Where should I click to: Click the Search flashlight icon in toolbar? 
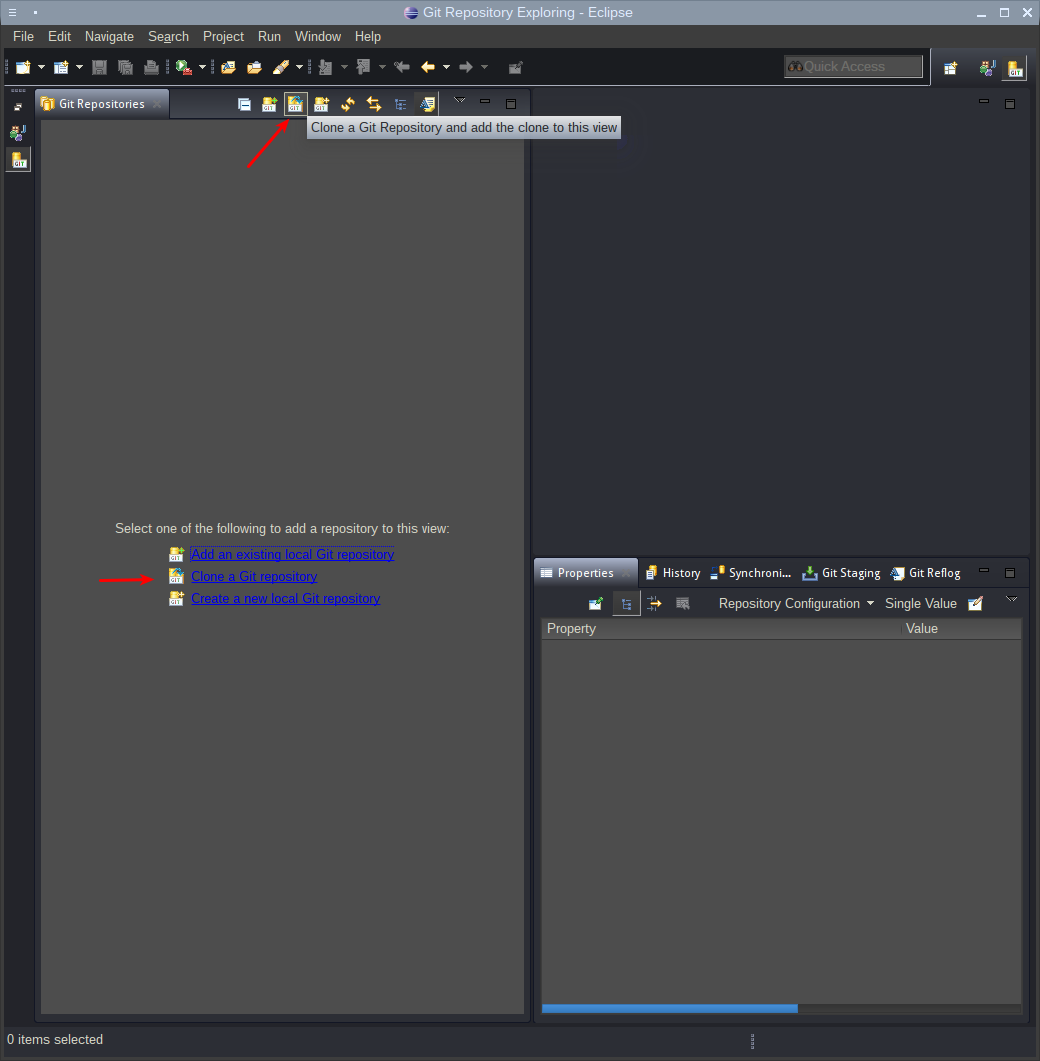pyautogui.click(x=281, y=67)
